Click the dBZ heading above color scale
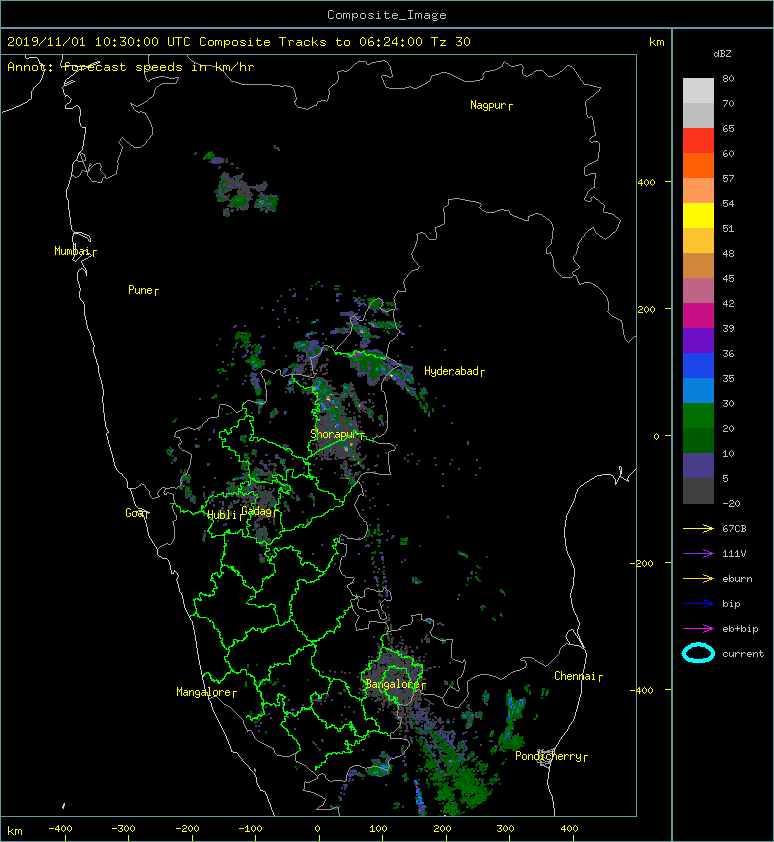 [x=722, y=54]
